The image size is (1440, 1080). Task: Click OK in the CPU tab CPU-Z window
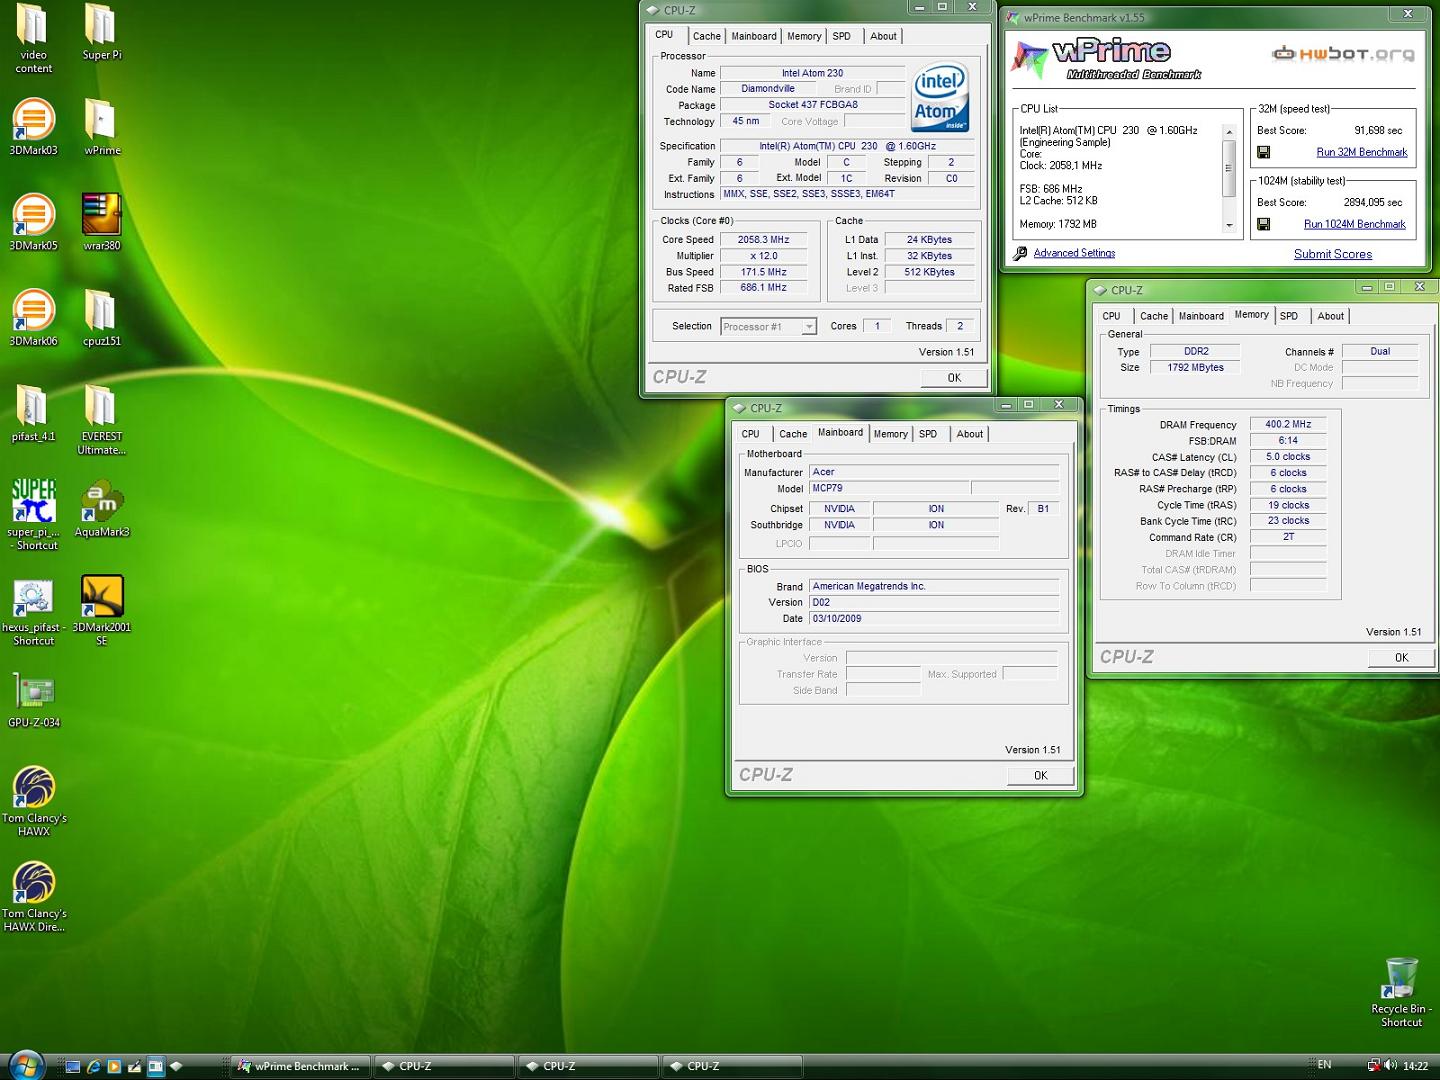[954, 378]
